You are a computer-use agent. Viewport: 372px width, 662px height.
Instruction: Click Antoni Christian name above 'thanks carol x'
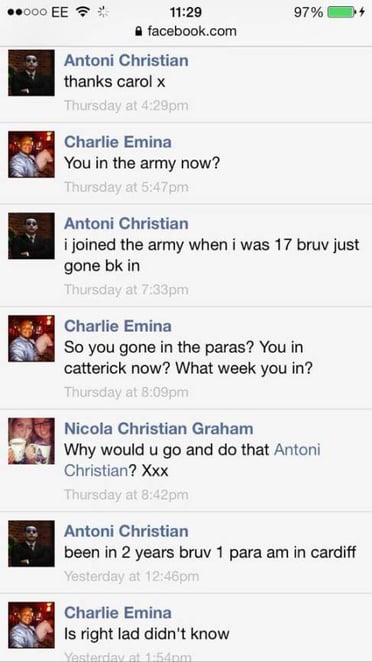tap(126, 60)
